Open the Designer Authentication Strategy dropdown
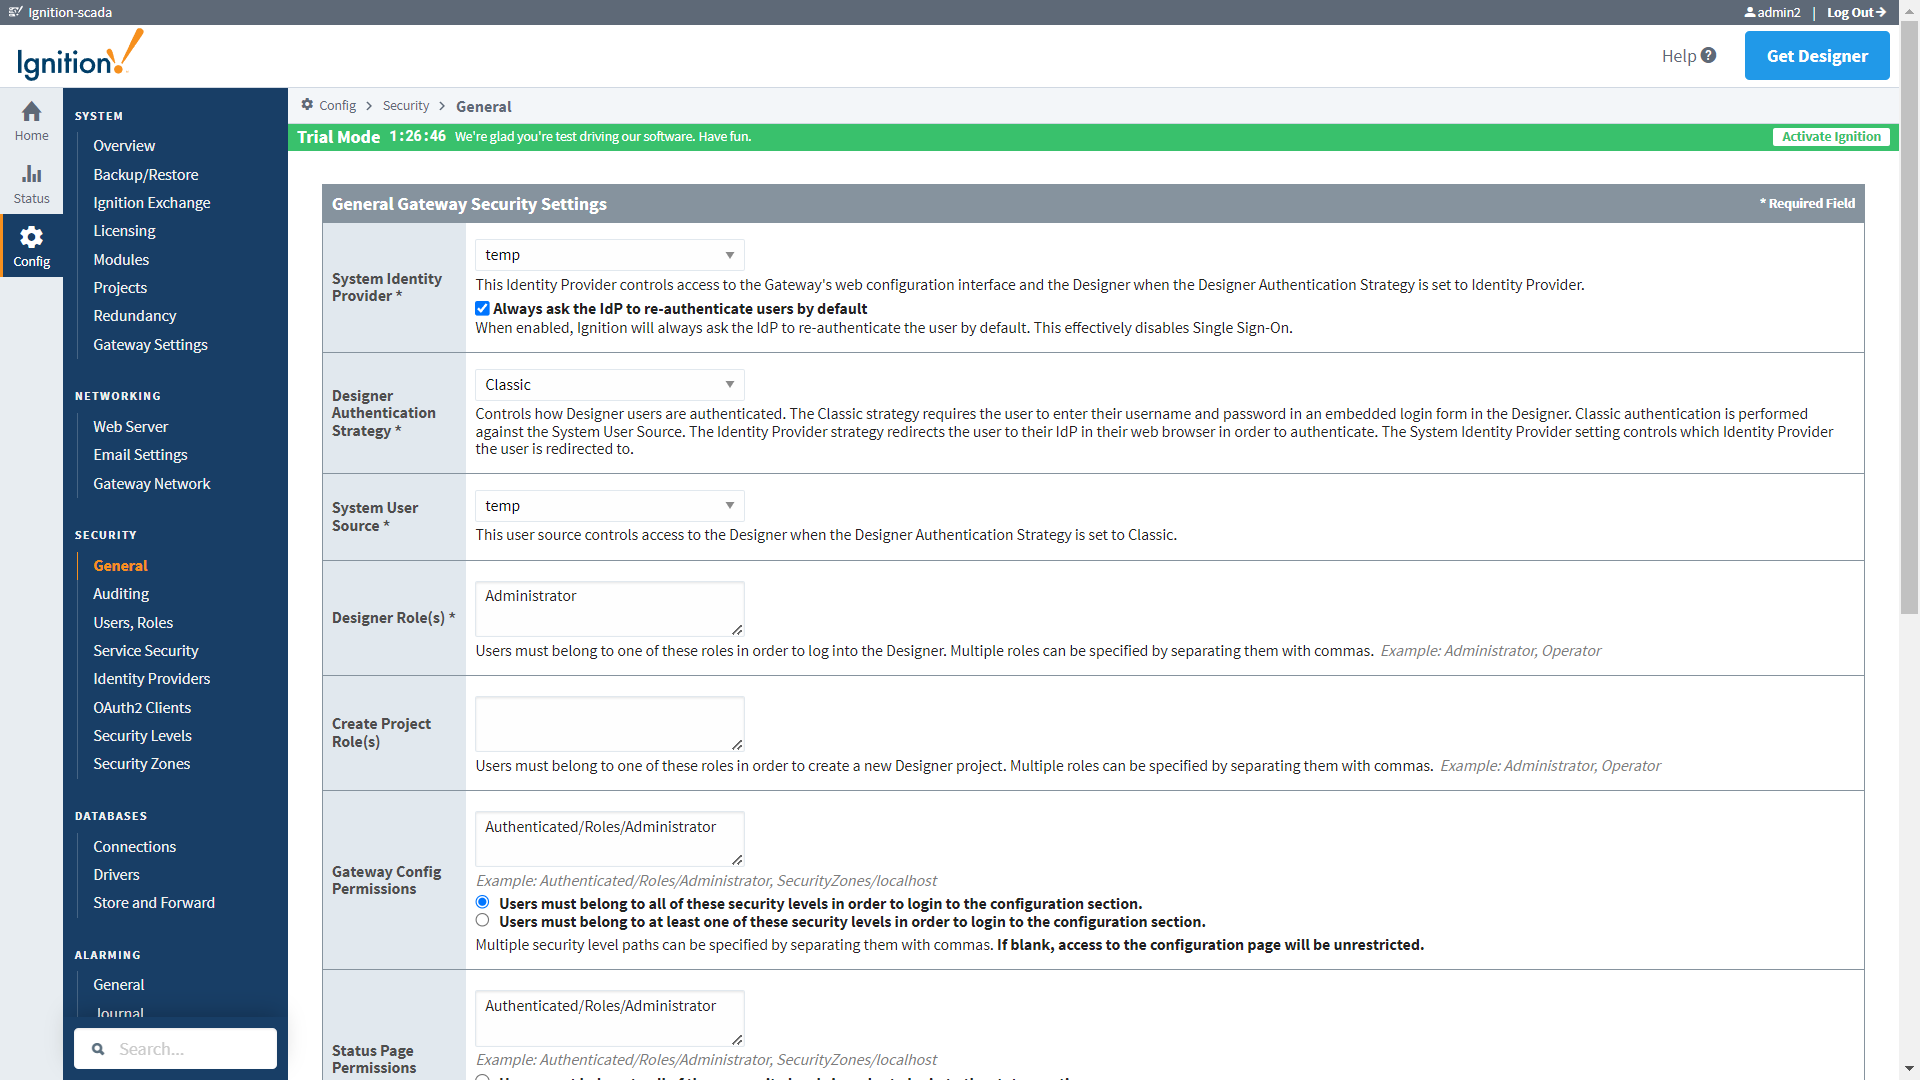The image size is (1920, 1080). coord(609,385)
